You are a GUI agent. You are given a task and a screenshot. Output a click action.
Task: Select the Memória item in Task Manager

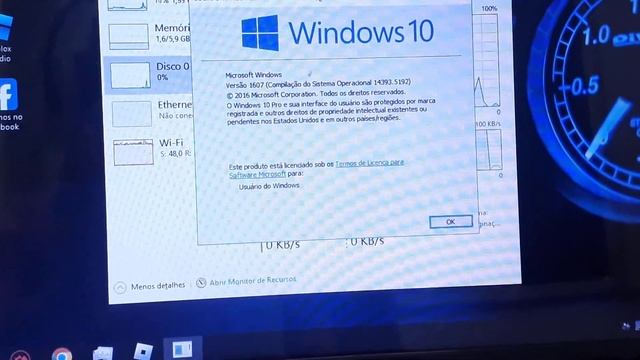click(149, 35)
